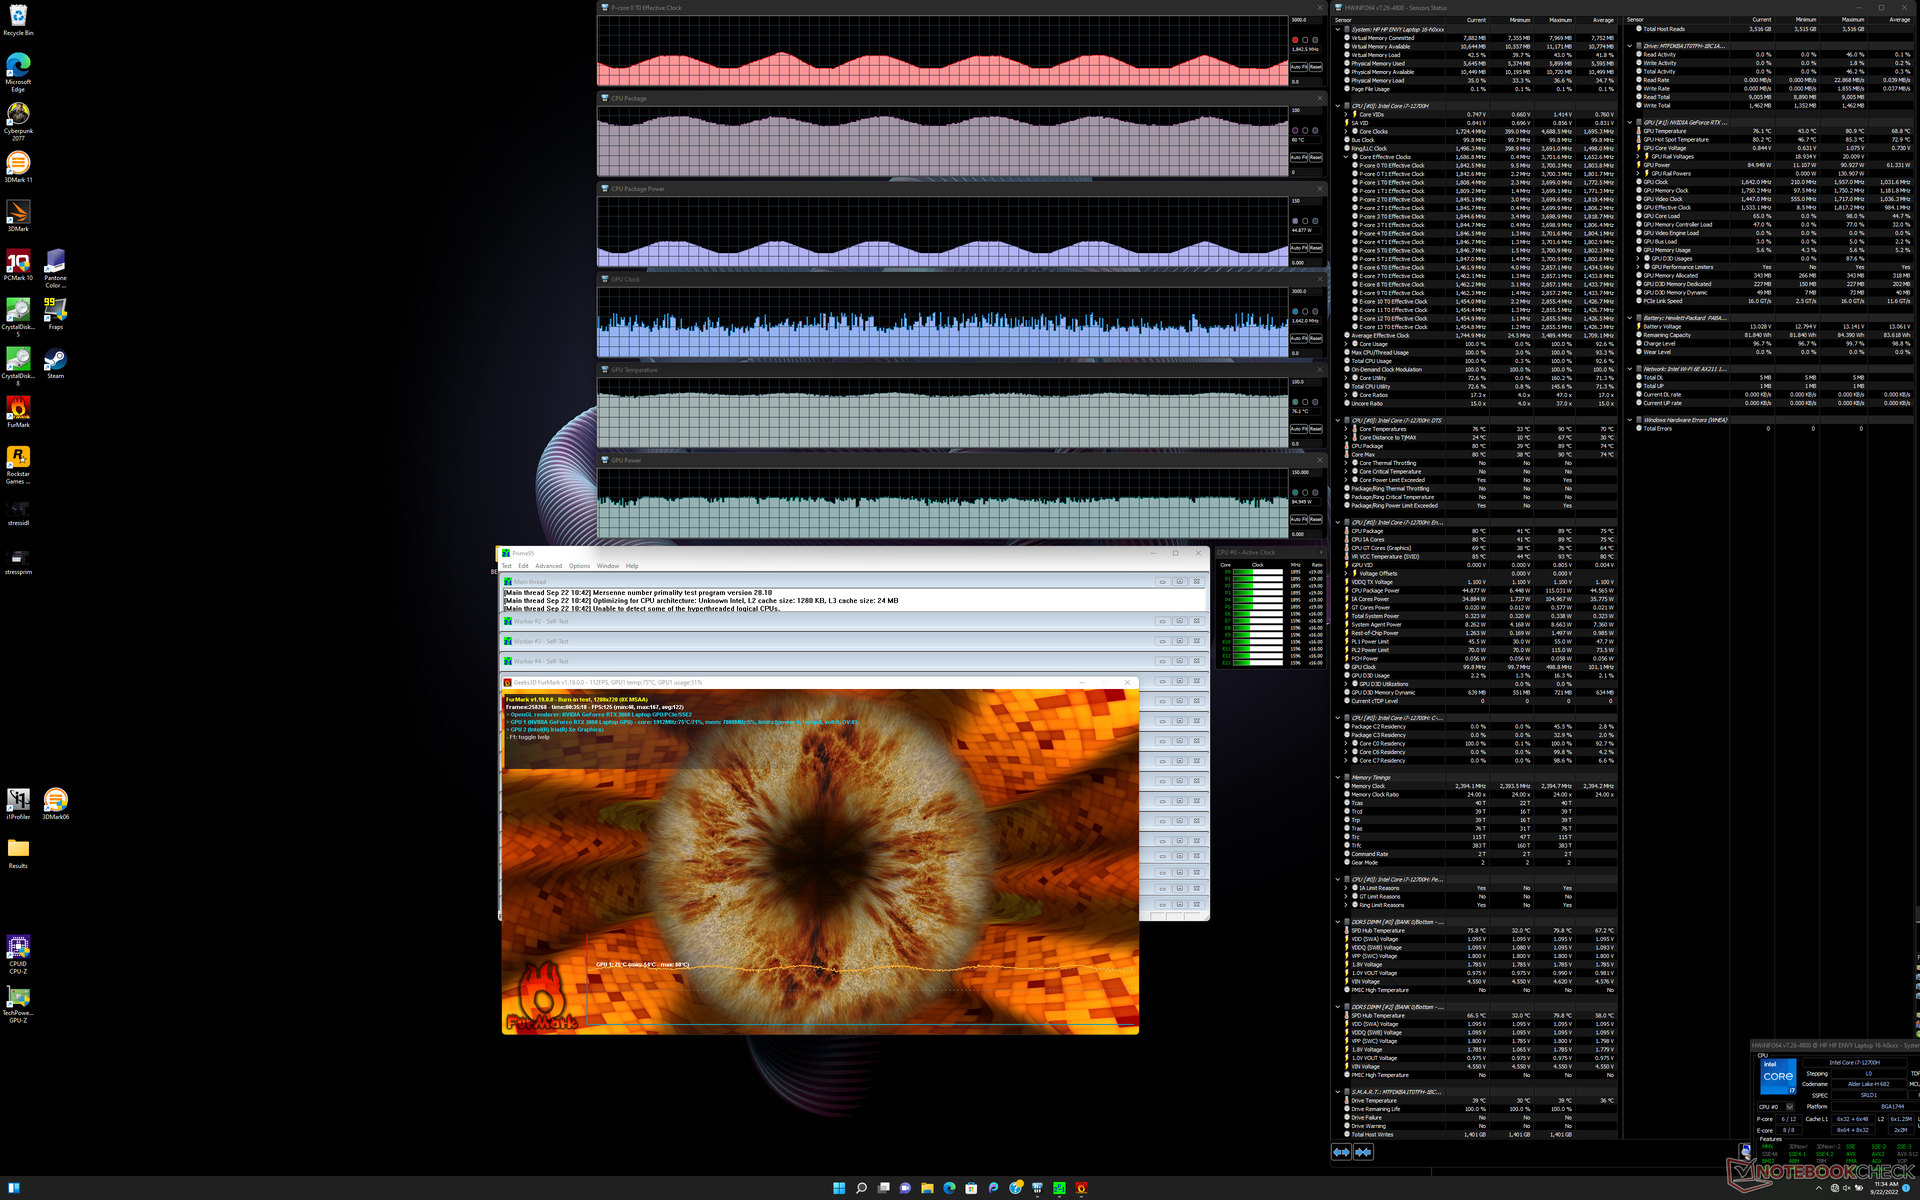Select the blue radio button in the GPU Clock graph
The image size is (1920, 1200).
click(x=1295, y=312)
